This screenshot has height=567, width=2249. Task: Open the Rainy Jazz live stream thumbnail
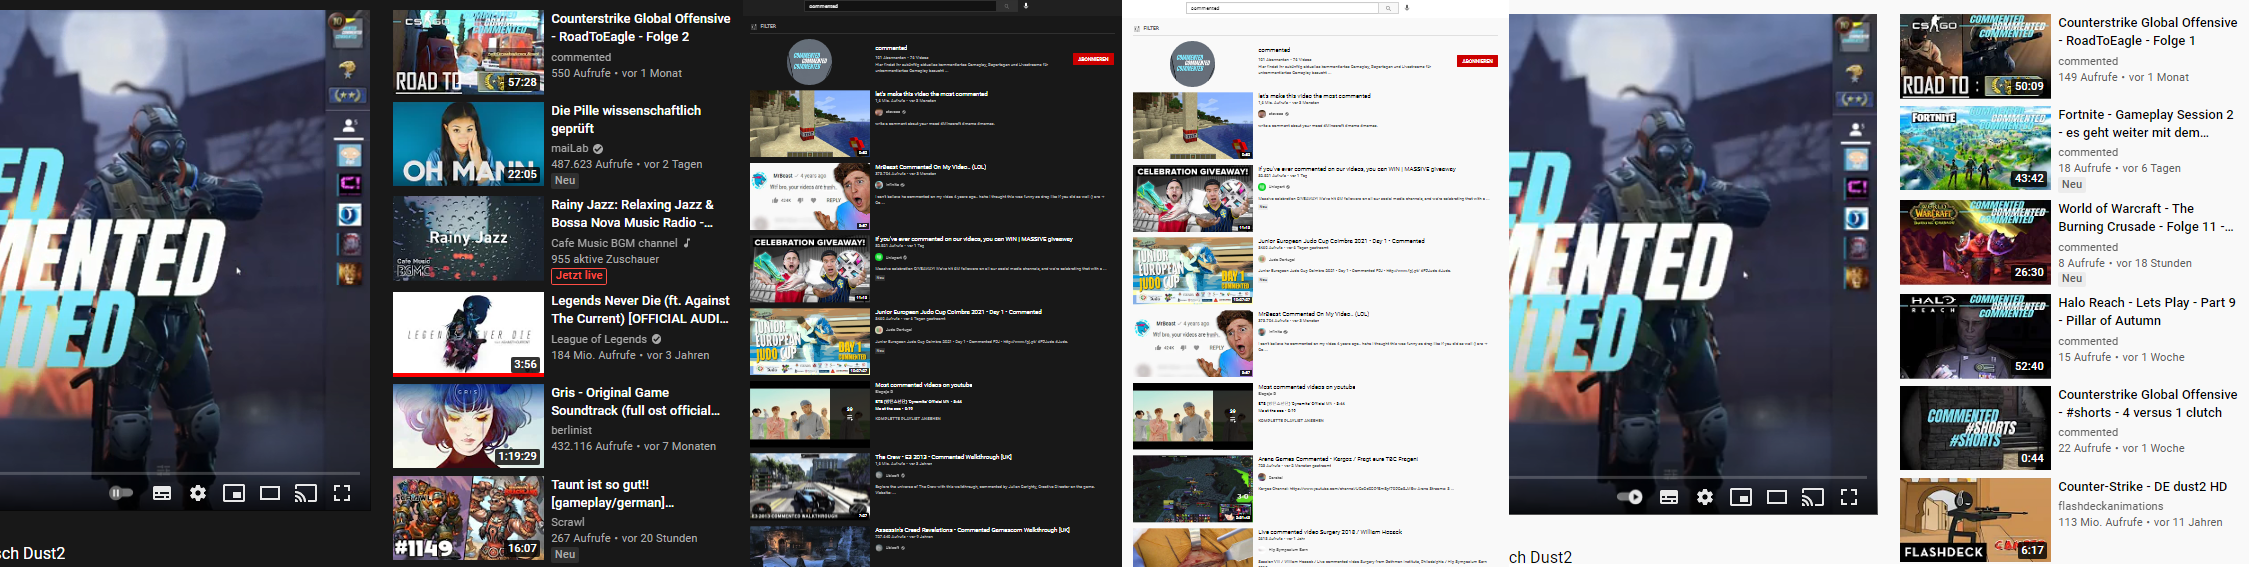click(468, 238)
